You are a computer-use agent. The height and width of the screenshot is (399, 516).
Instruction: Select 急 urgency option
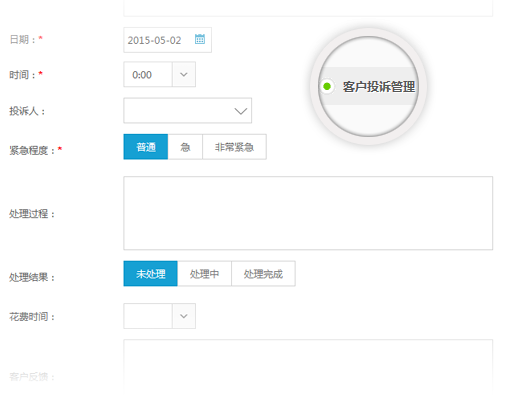pos(185,147)
